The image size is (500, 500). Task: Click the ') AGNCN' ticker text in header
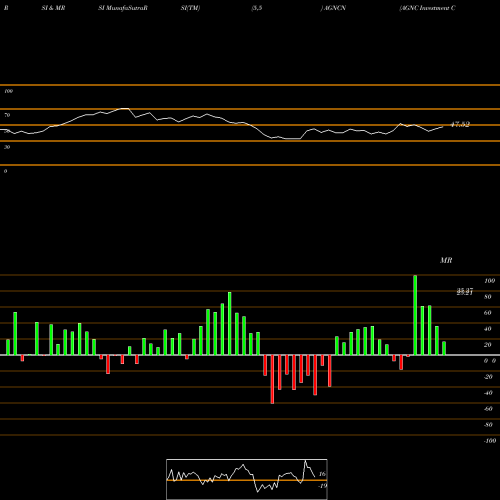(333, 8)
